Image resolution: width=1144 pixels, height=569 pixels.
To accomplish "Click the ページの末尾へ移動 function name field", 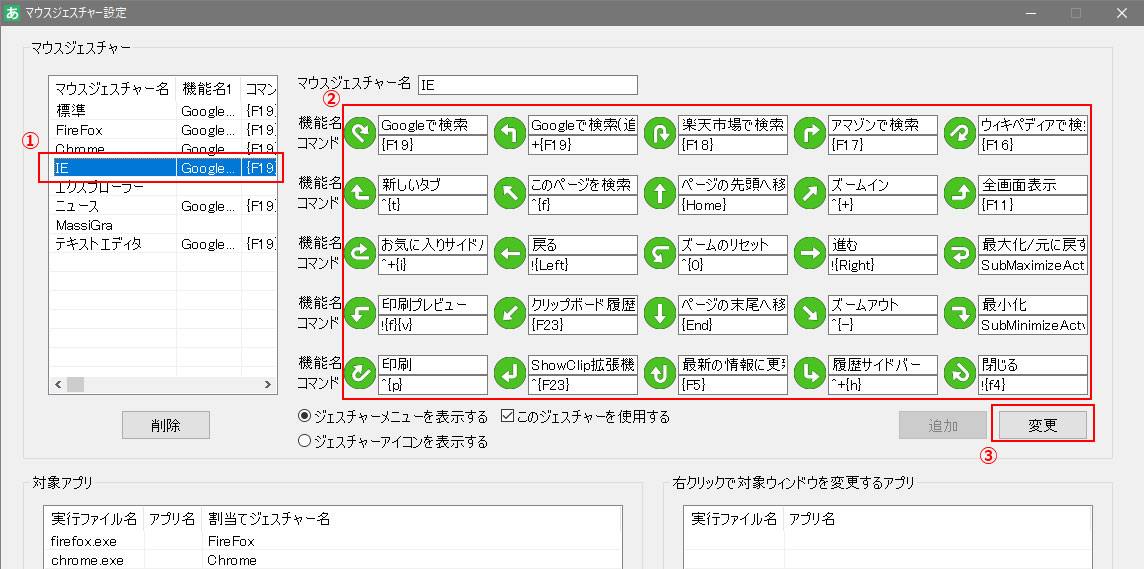I will pyautogui.click(x=733, y=305).
